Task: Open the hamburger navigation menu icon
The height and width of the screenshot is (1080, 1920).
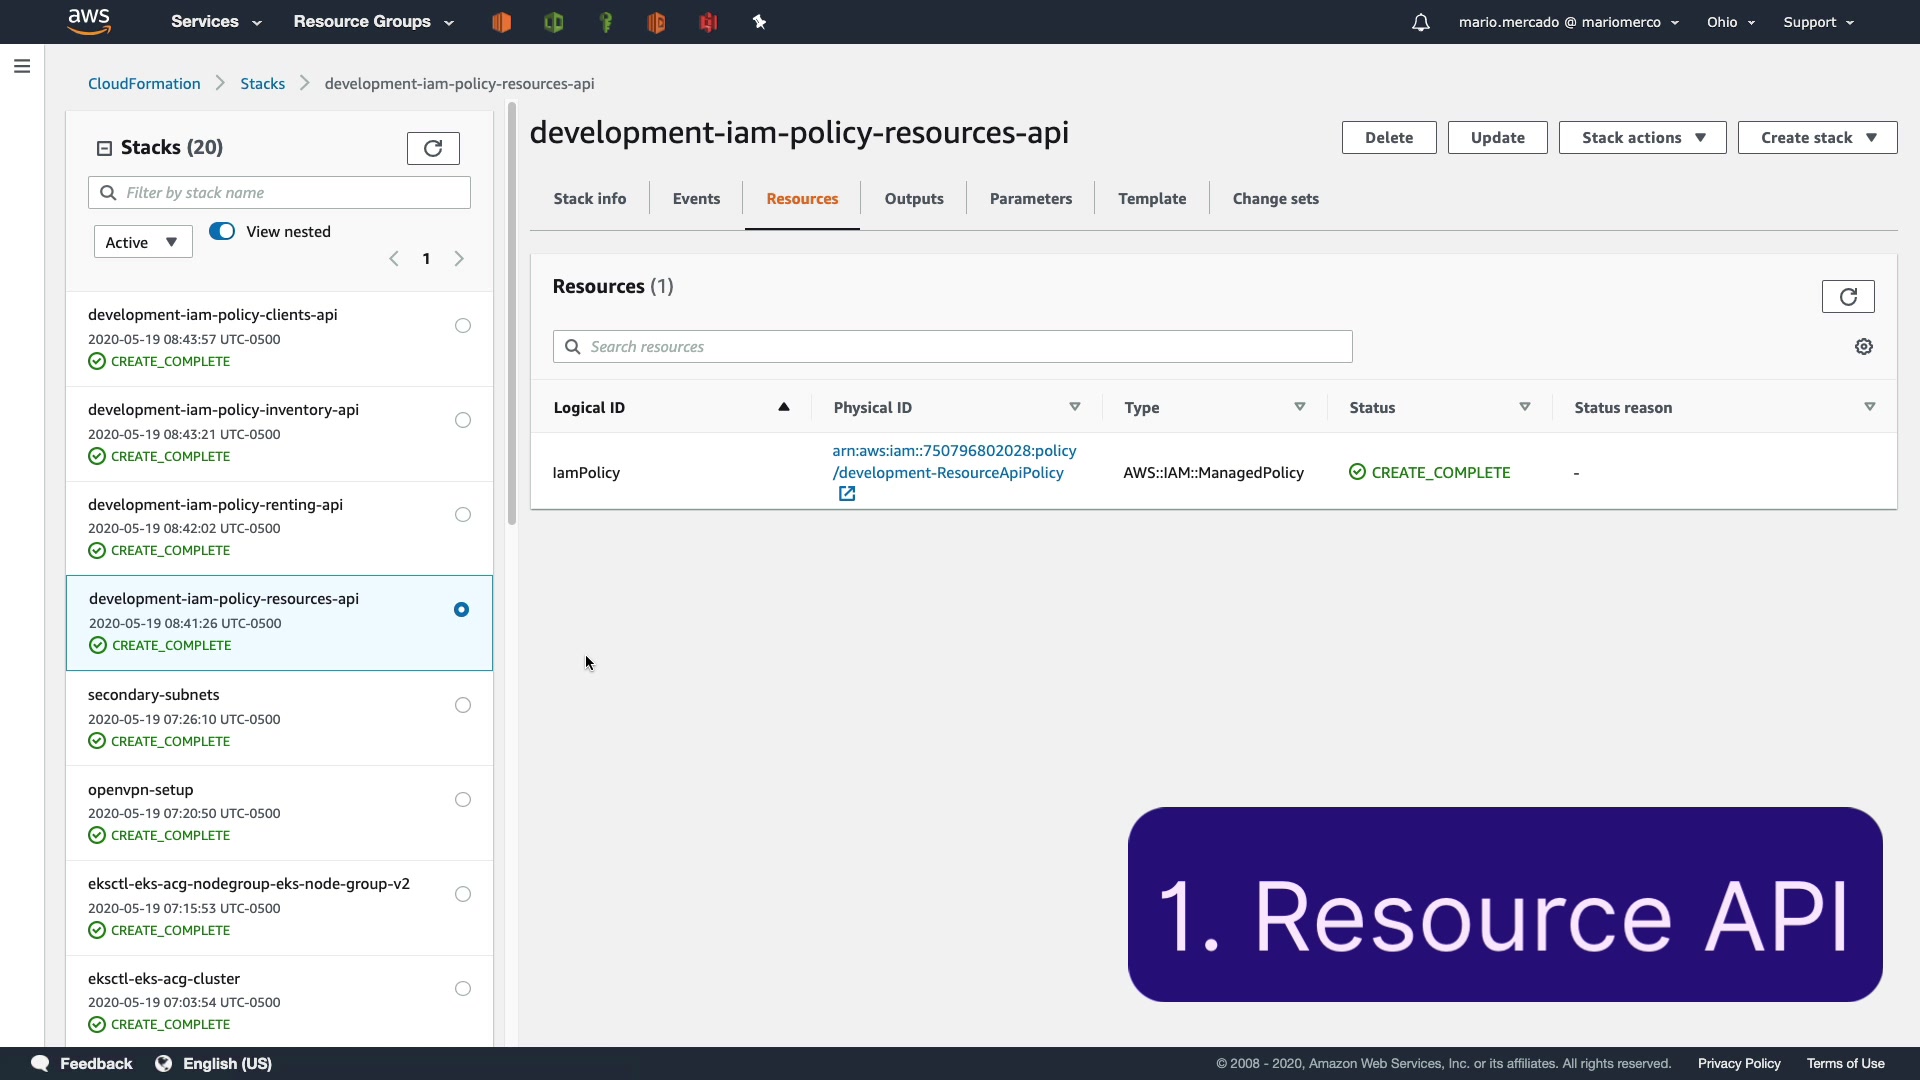Action: 22,67
